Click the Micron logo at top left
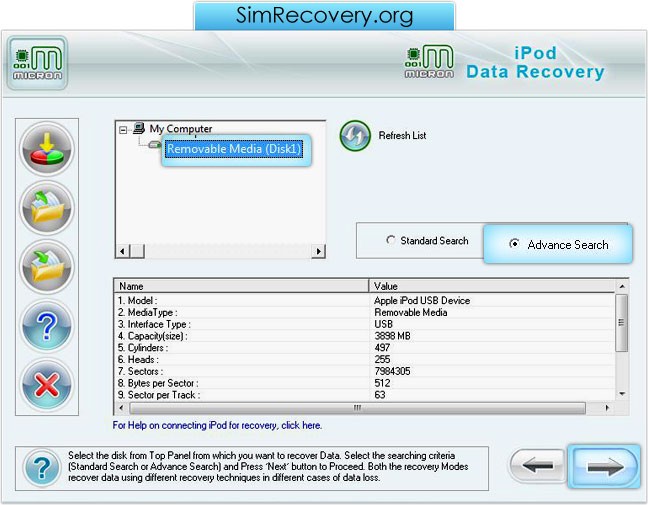This screenshot has width=648, height=505. (37, 63)
